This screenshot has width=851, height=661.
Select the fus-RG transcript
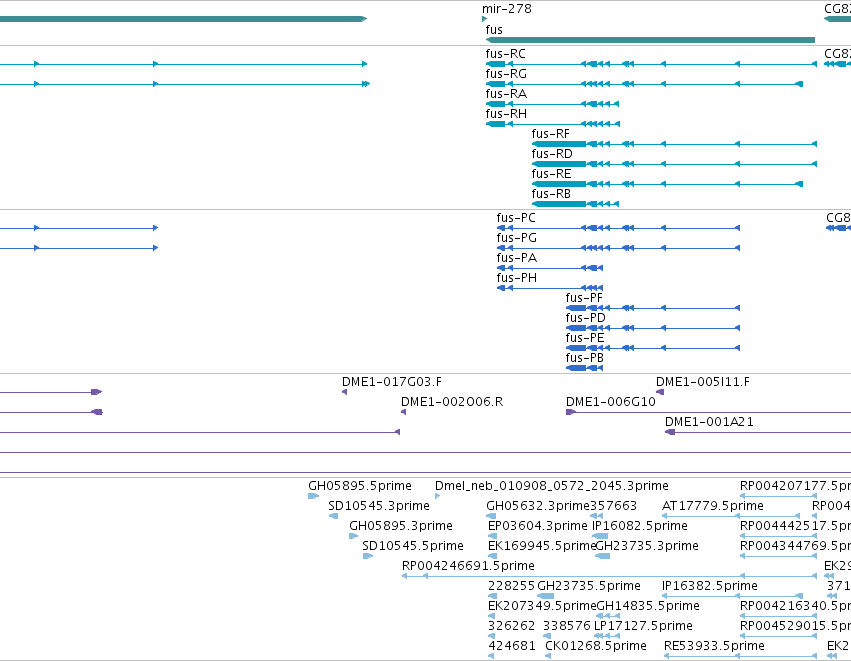tap(644, 84)
